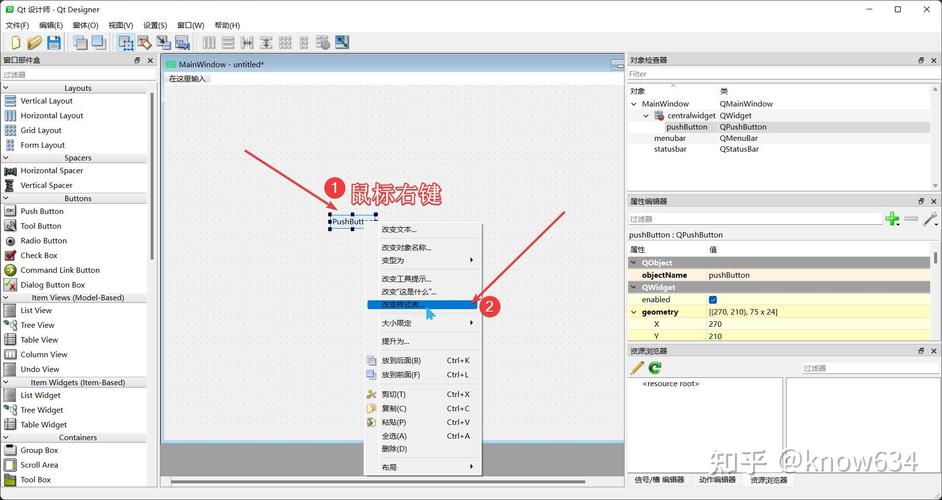Click the widget box 过滤器 filter field
The image size is (942, 500).
point(78,75)
